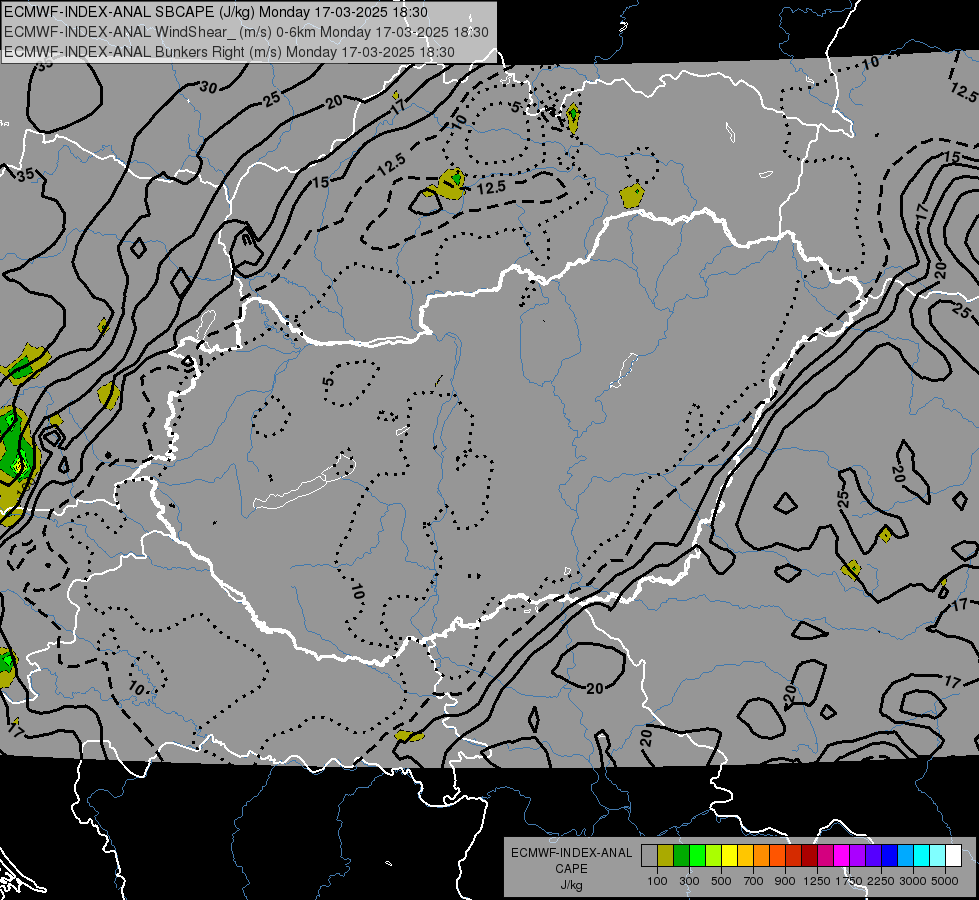Click the gray swatch below 100 J/kg
979x900 pixels.
coord(649,855)
